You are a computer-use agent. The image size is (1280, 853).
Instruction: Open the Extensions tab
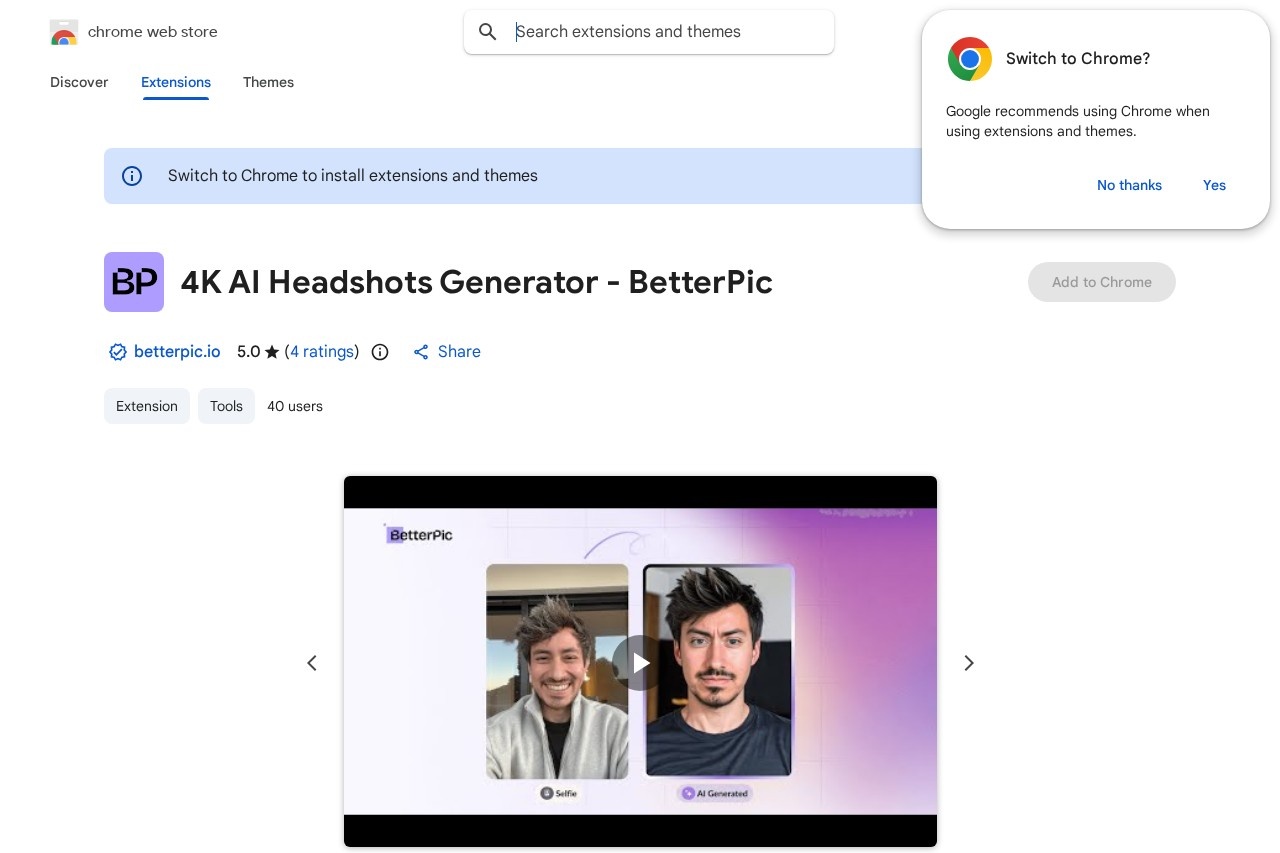176,83
